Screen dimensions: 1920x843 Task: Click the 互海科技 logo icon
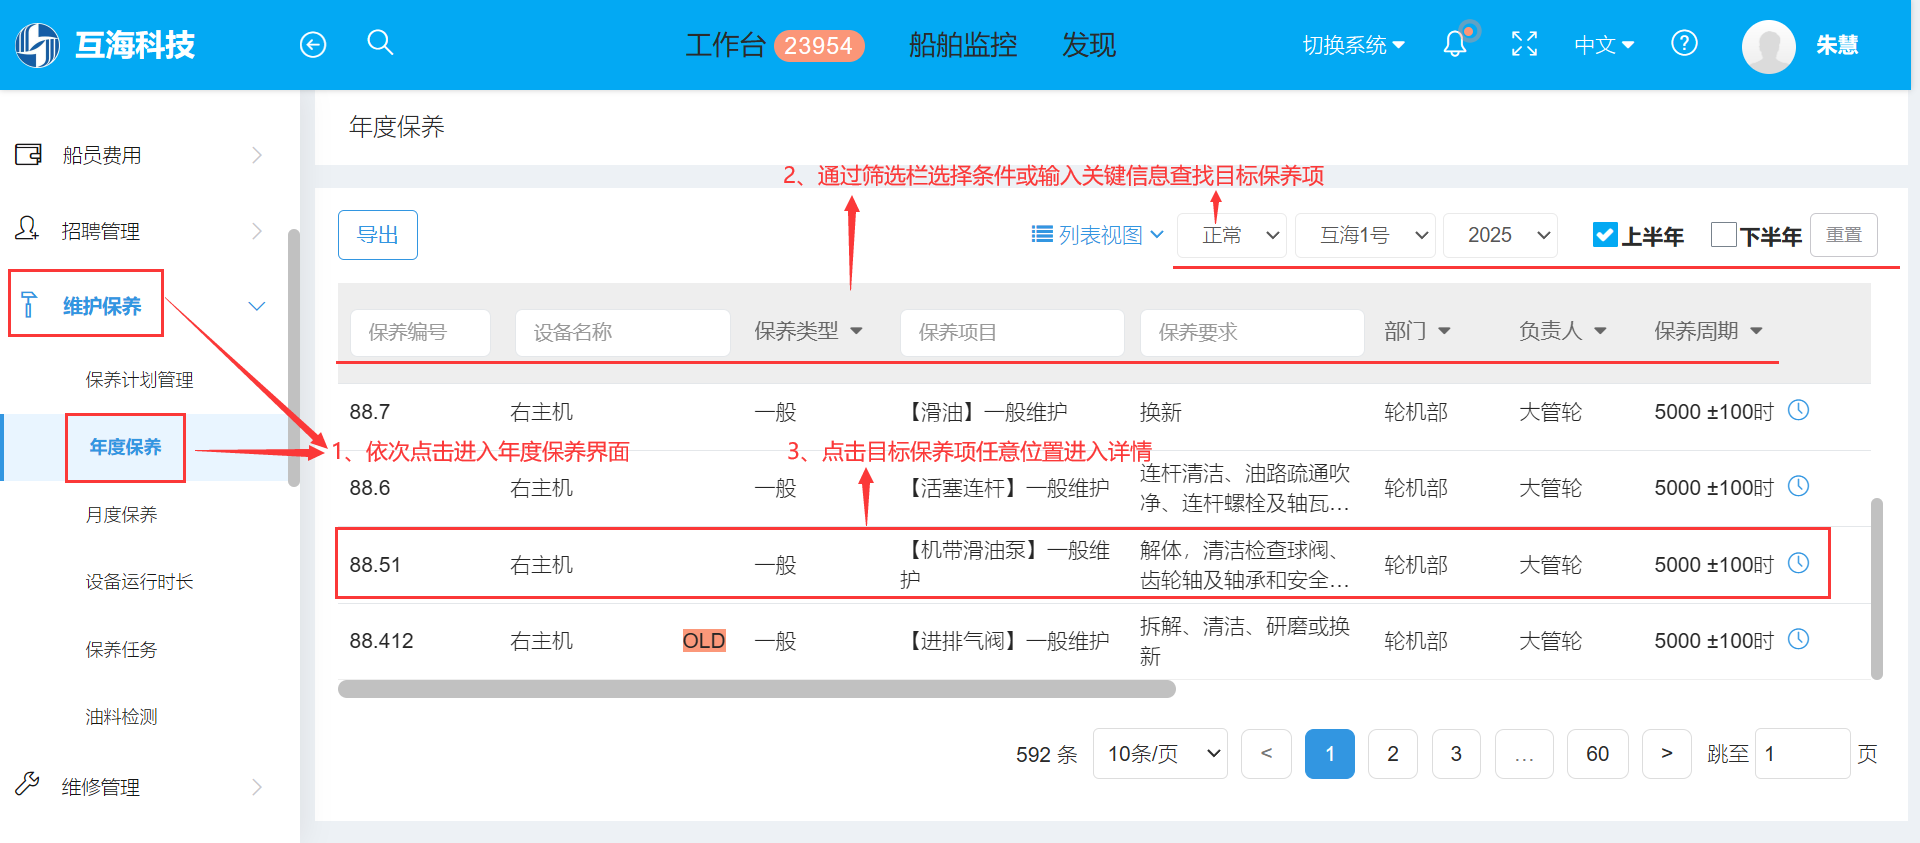tap(38, 45)
